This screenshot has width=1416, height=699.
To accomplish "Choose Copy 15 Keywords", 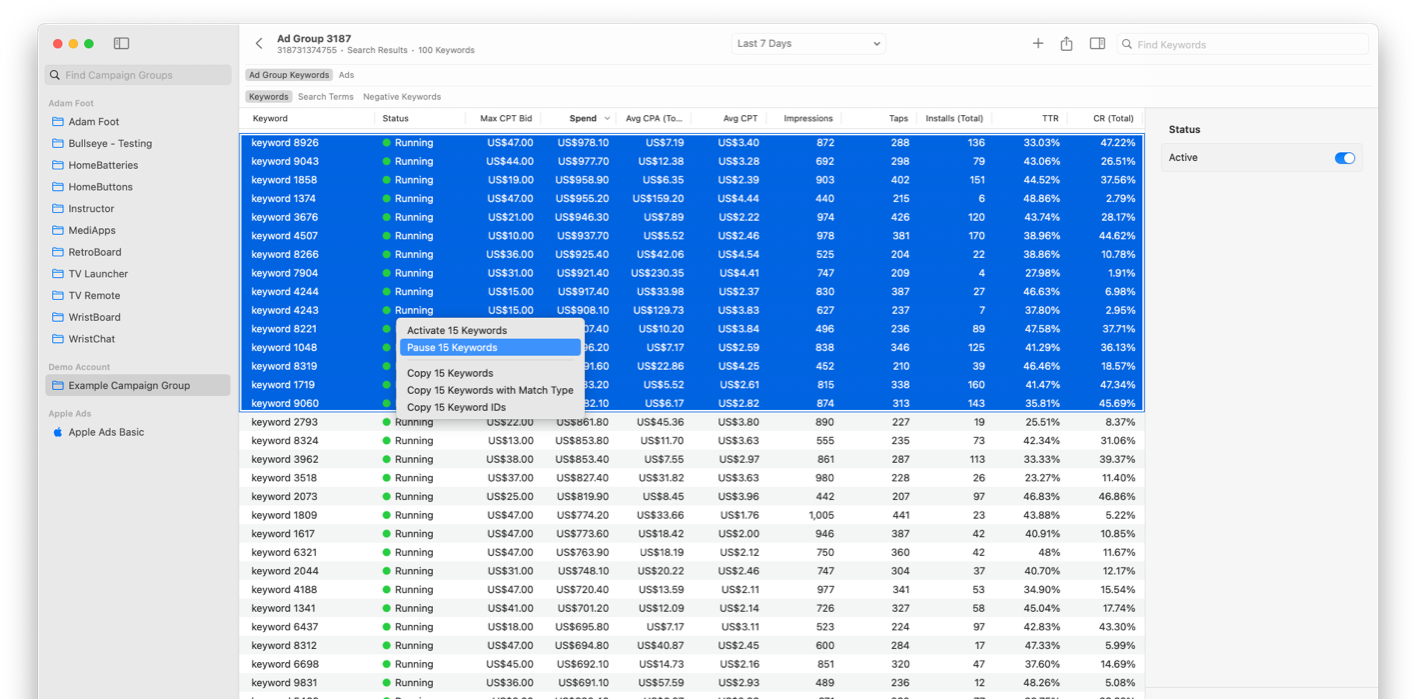I will [x=450, y=374].
